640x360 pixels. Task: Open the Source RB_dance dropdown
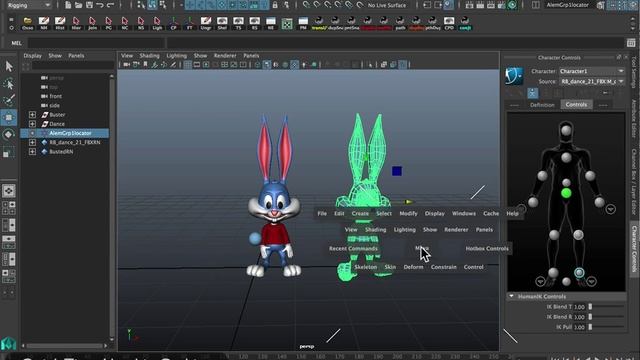pos(592,81)
